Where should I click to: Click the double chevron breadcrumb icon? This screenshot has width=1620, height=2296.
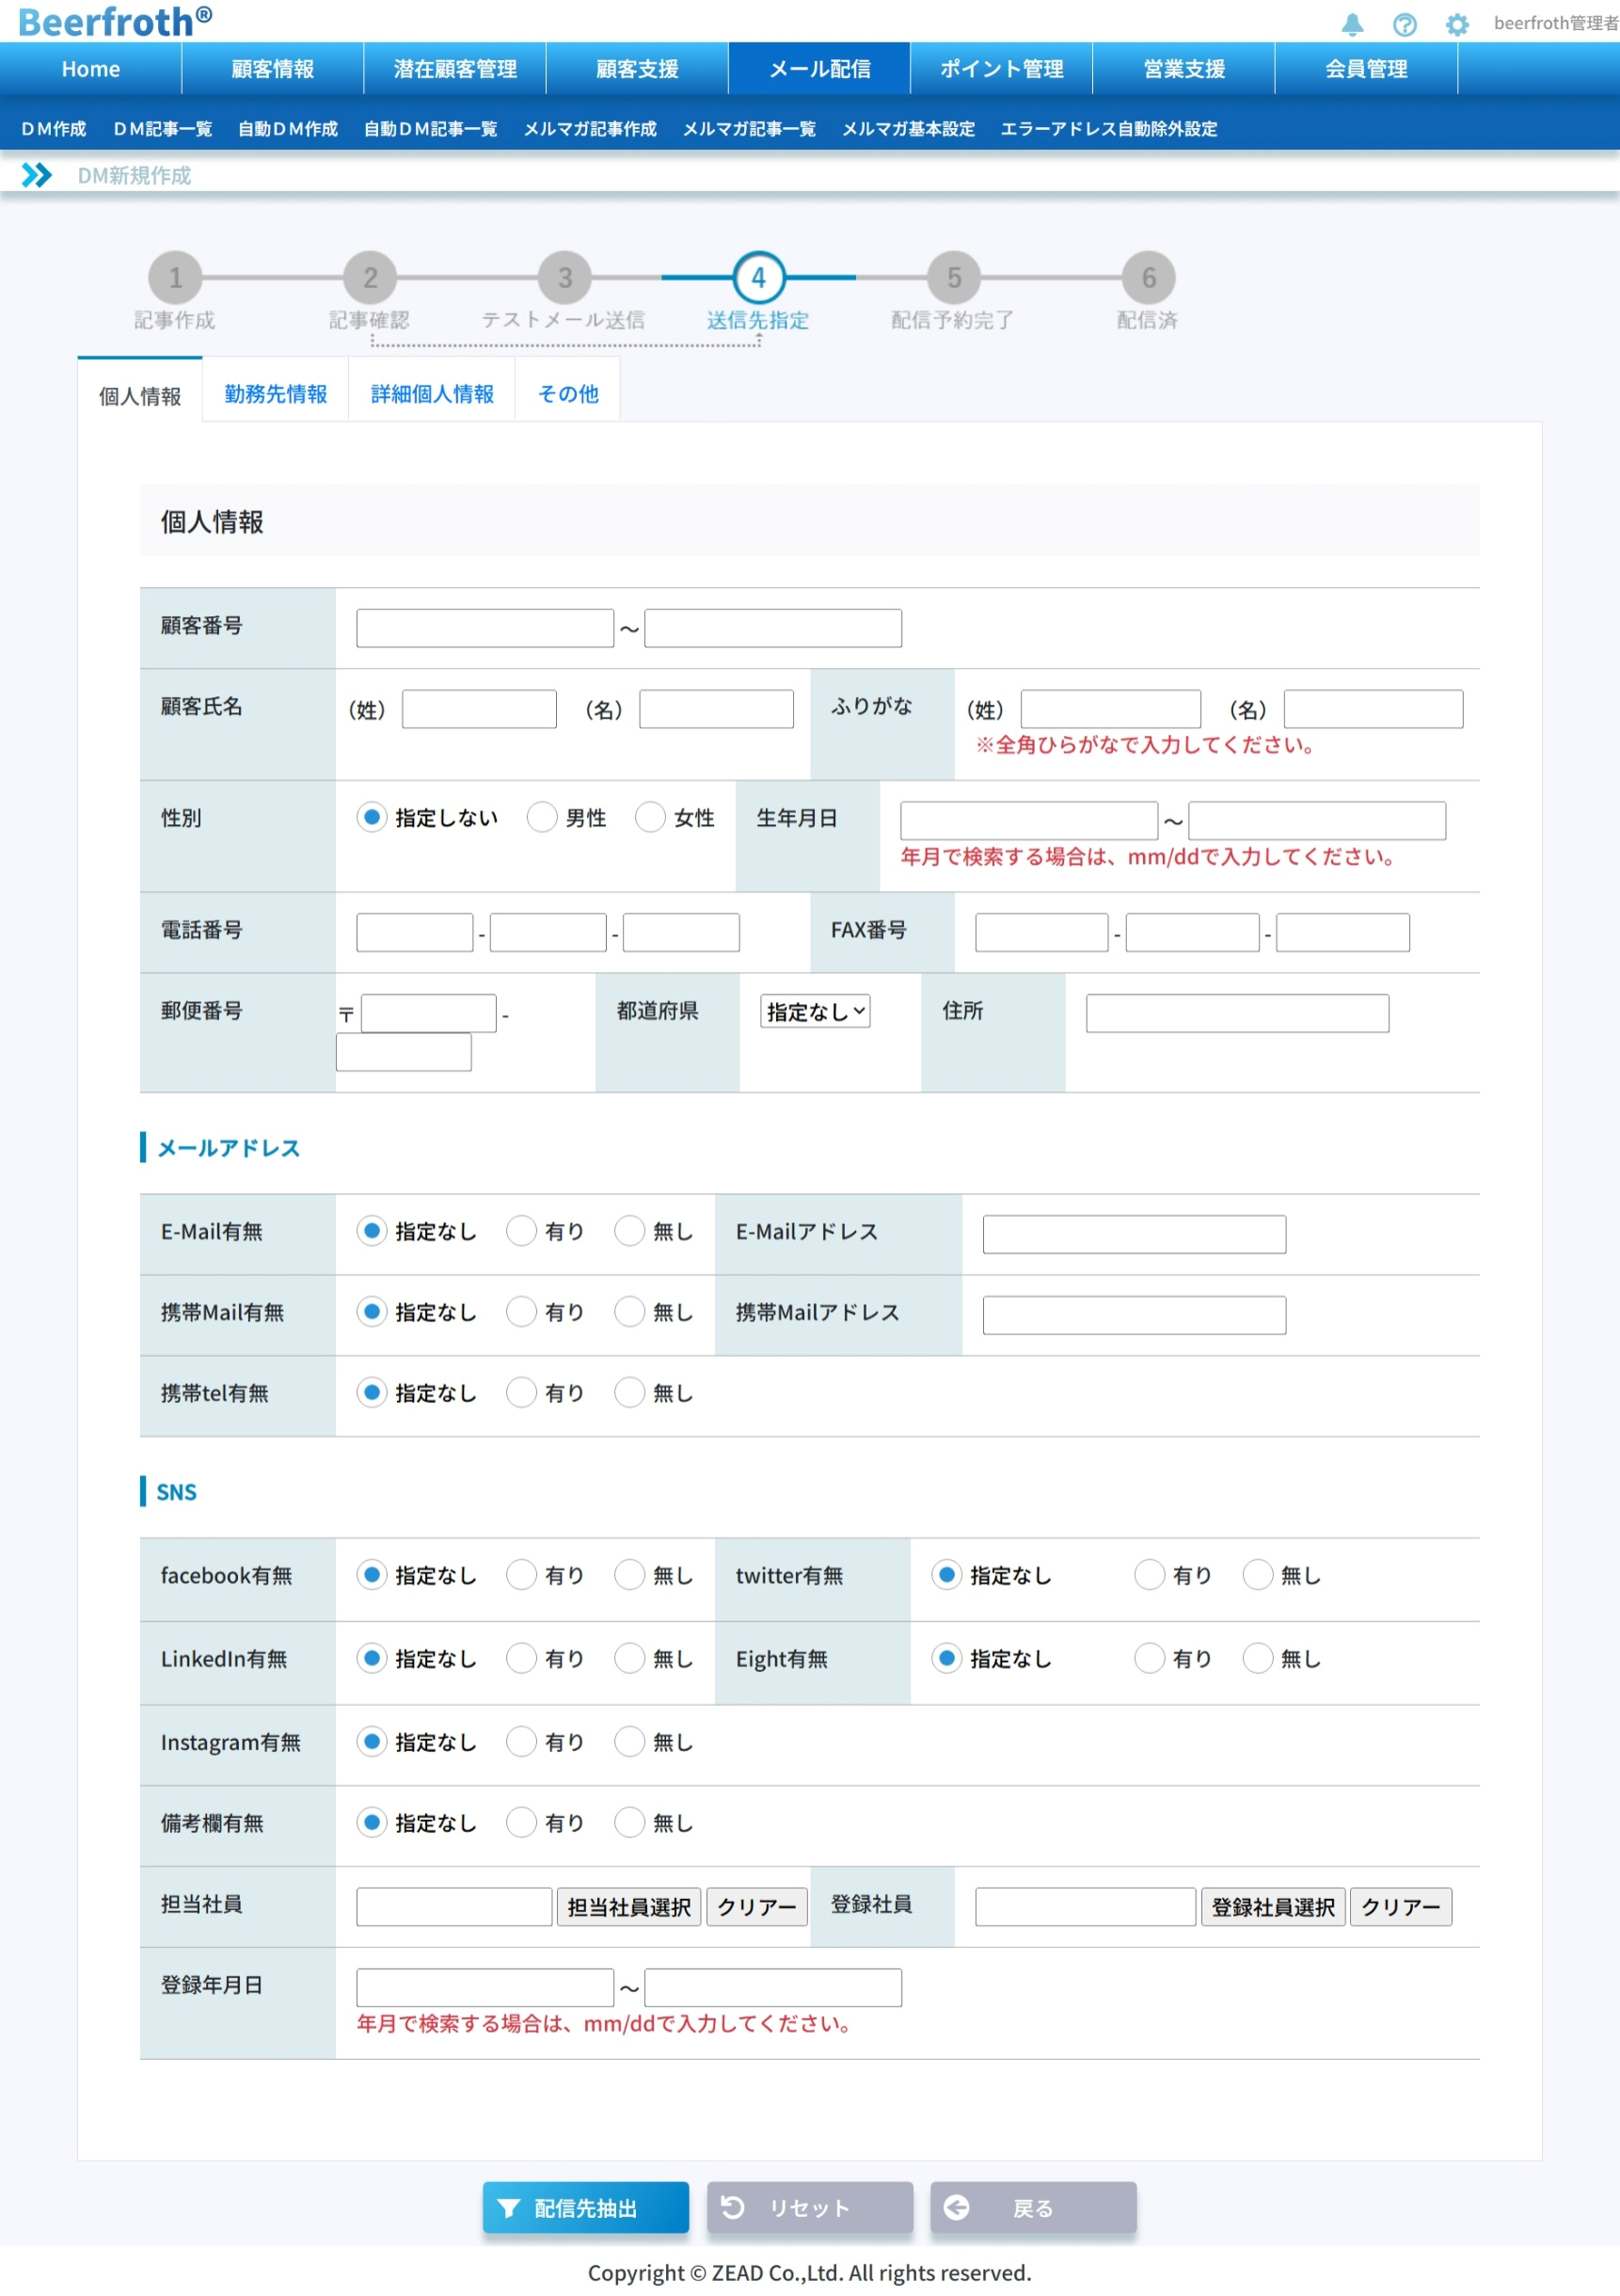(37, 175)
